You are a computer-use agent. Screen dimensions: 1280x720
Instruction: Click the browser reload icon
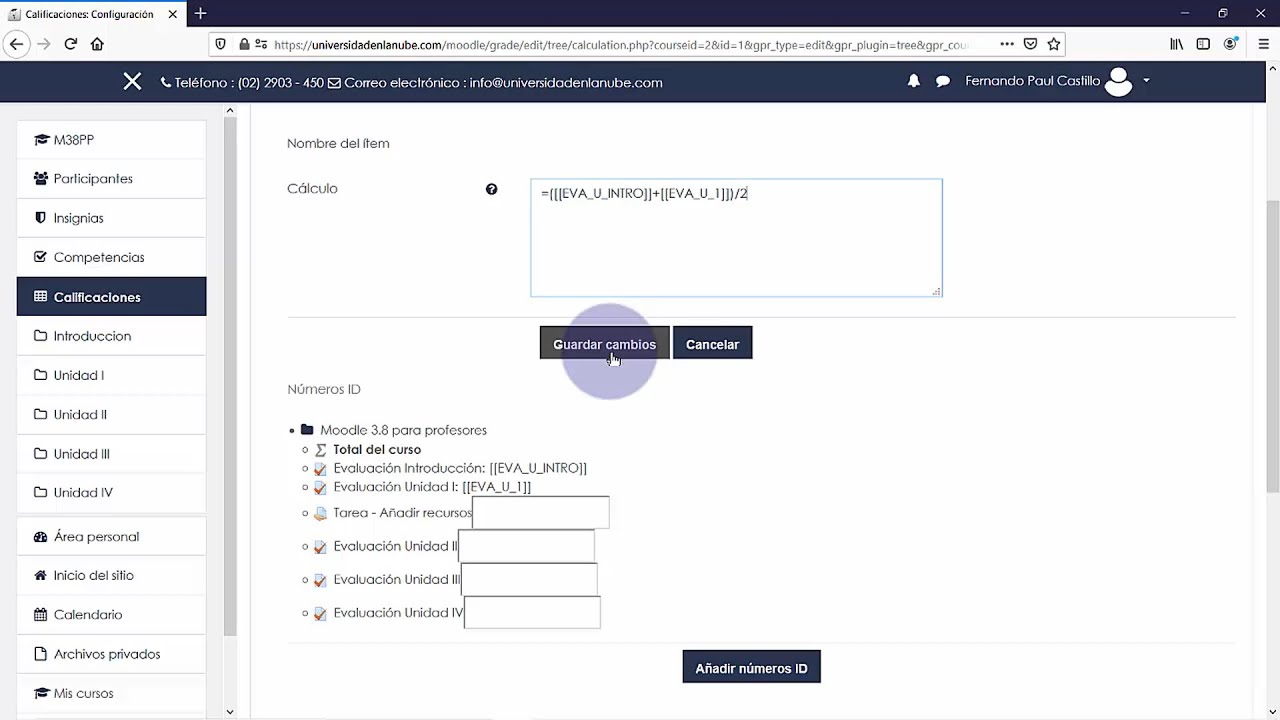[x=71, y=44]
